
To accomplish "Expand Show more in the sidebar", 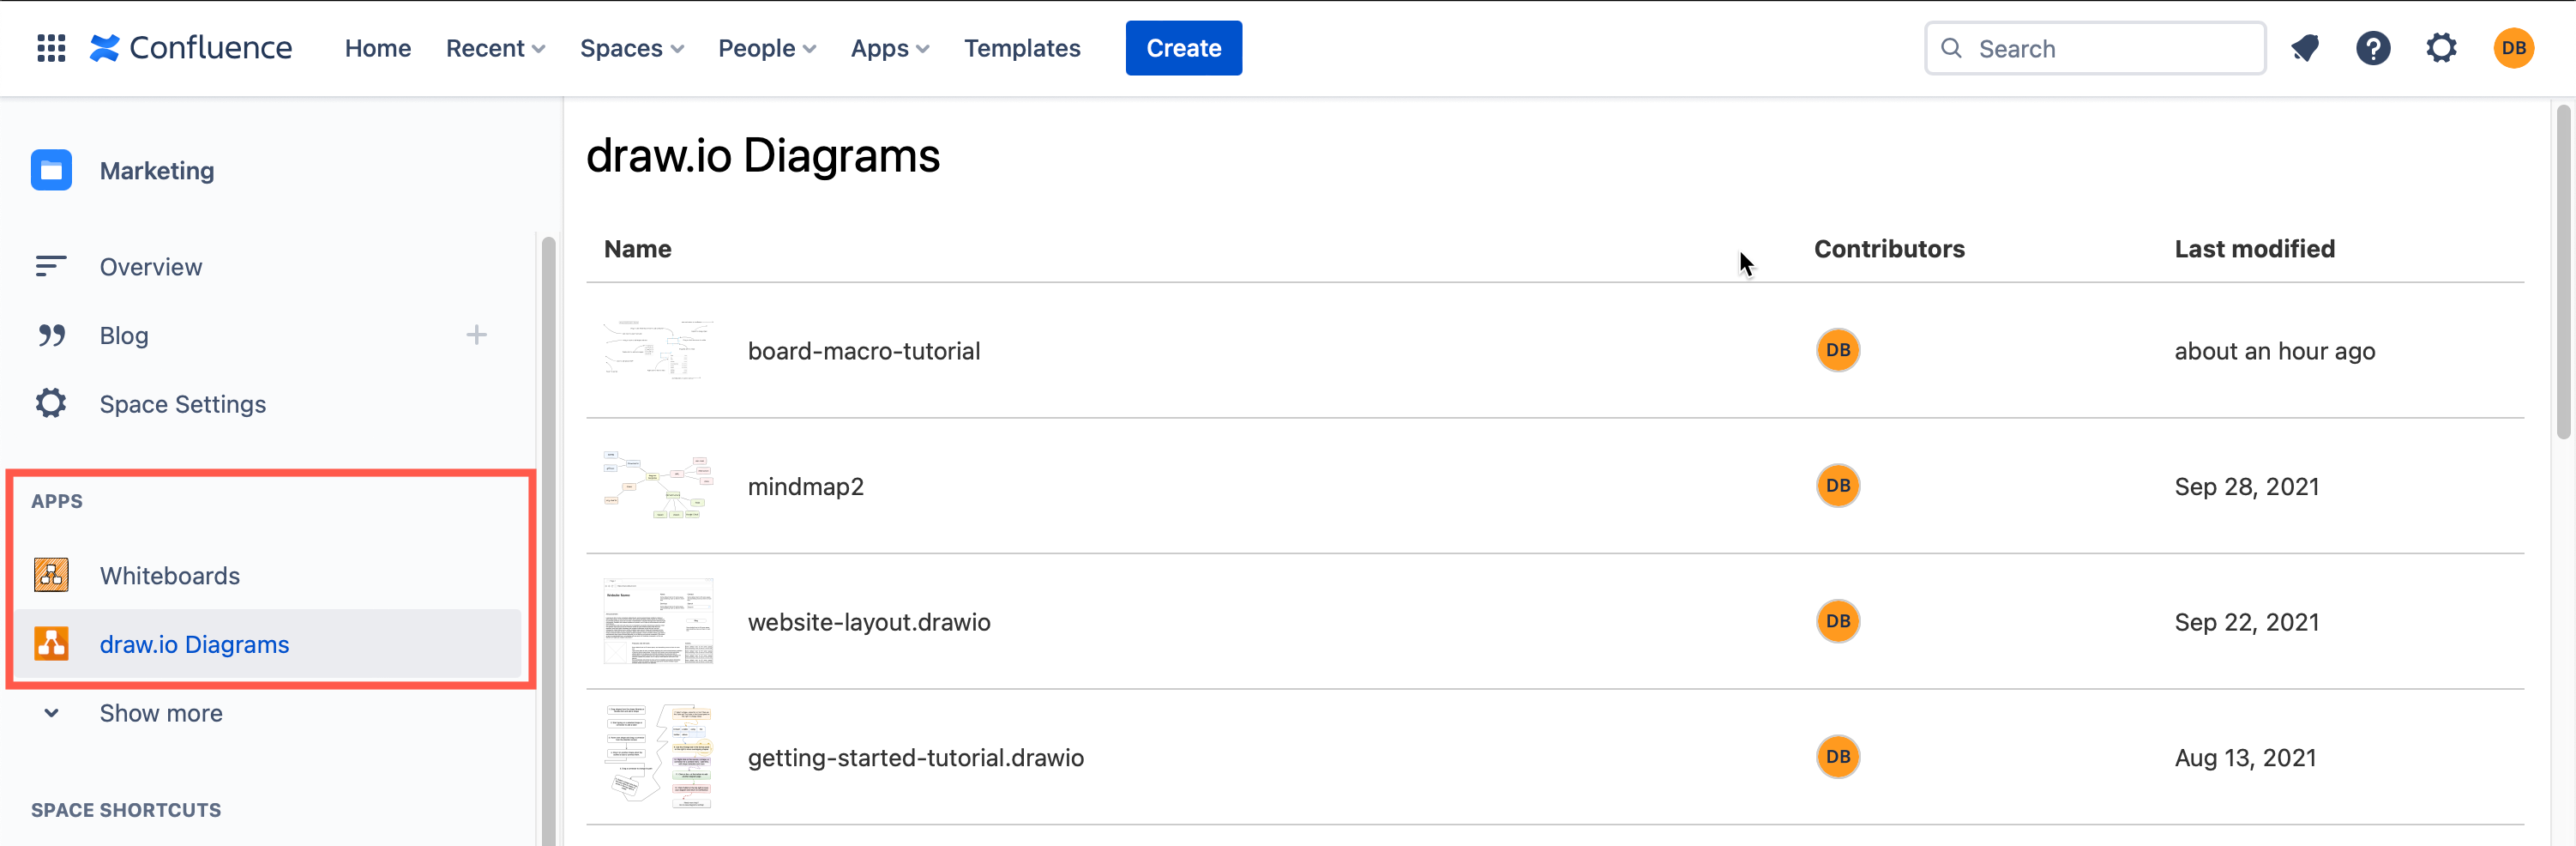I will click(160, 712).
